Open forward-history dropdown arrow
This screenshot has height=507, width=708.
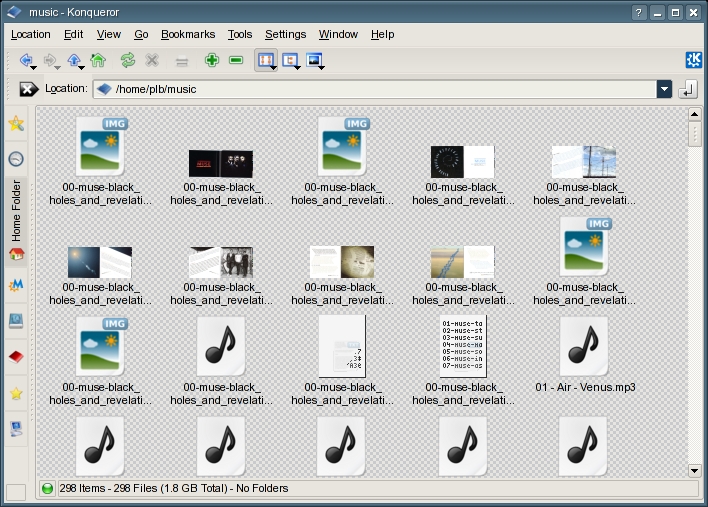57,68
